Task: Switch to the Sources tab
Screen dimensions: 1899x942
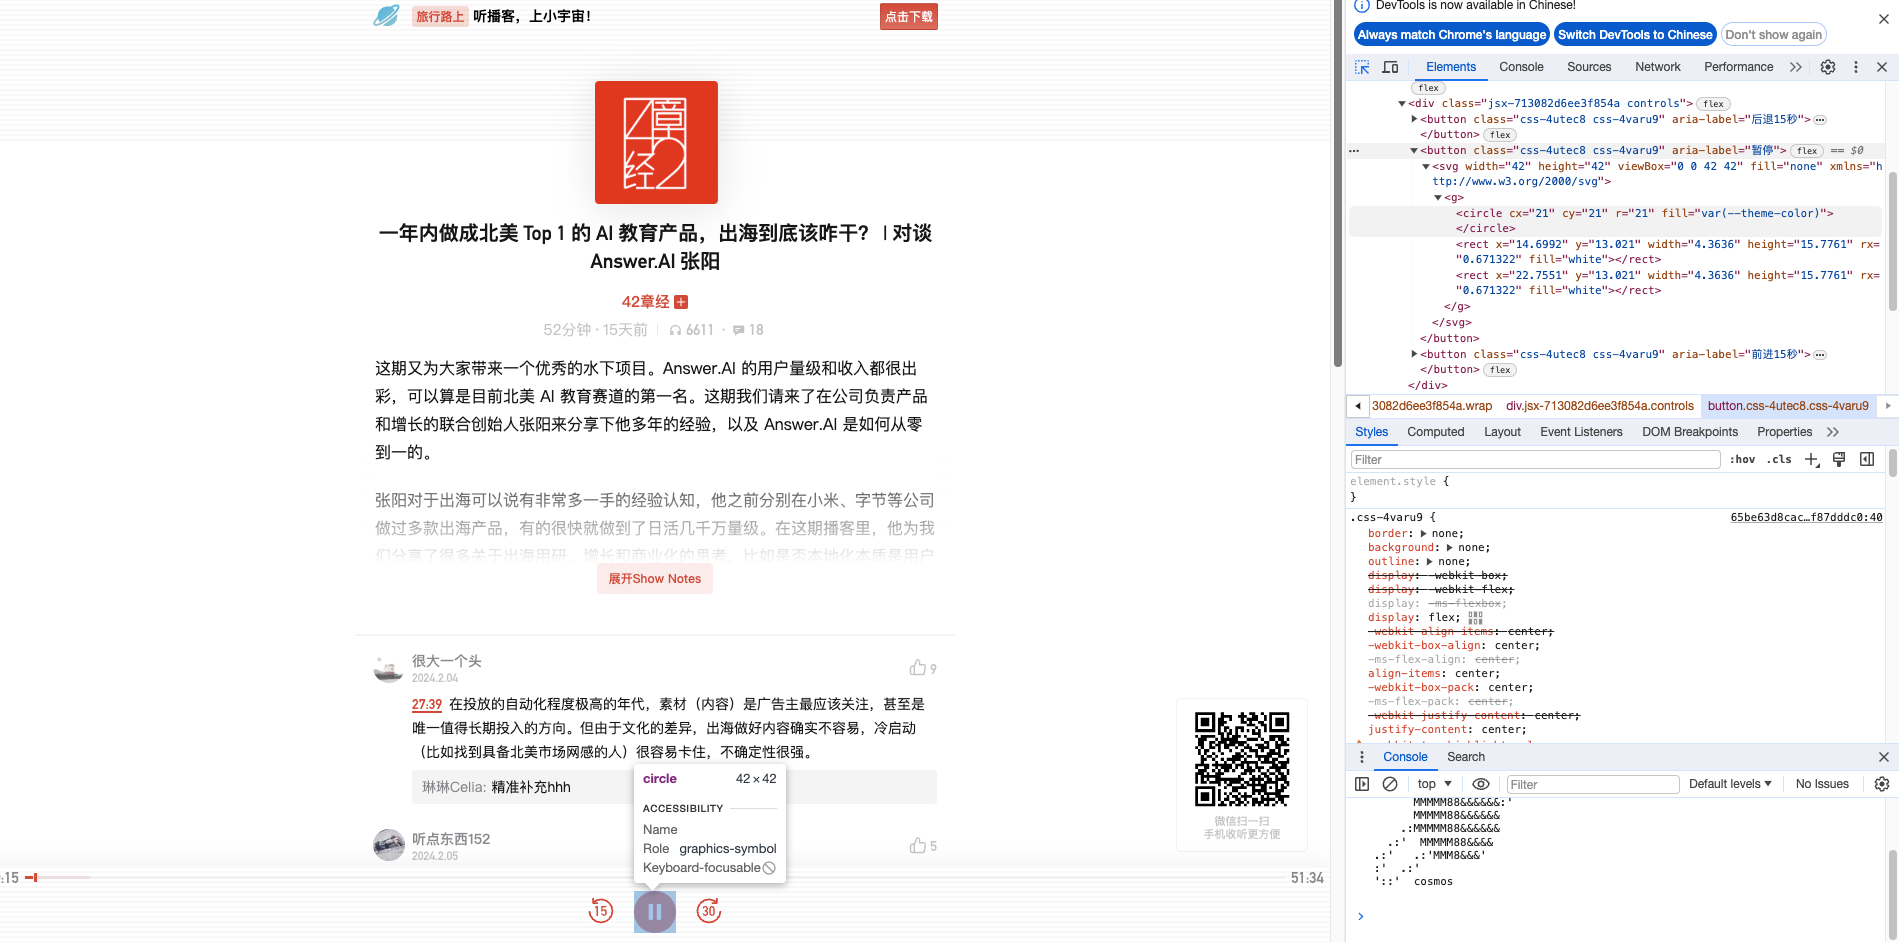Action: point(1589,67)
